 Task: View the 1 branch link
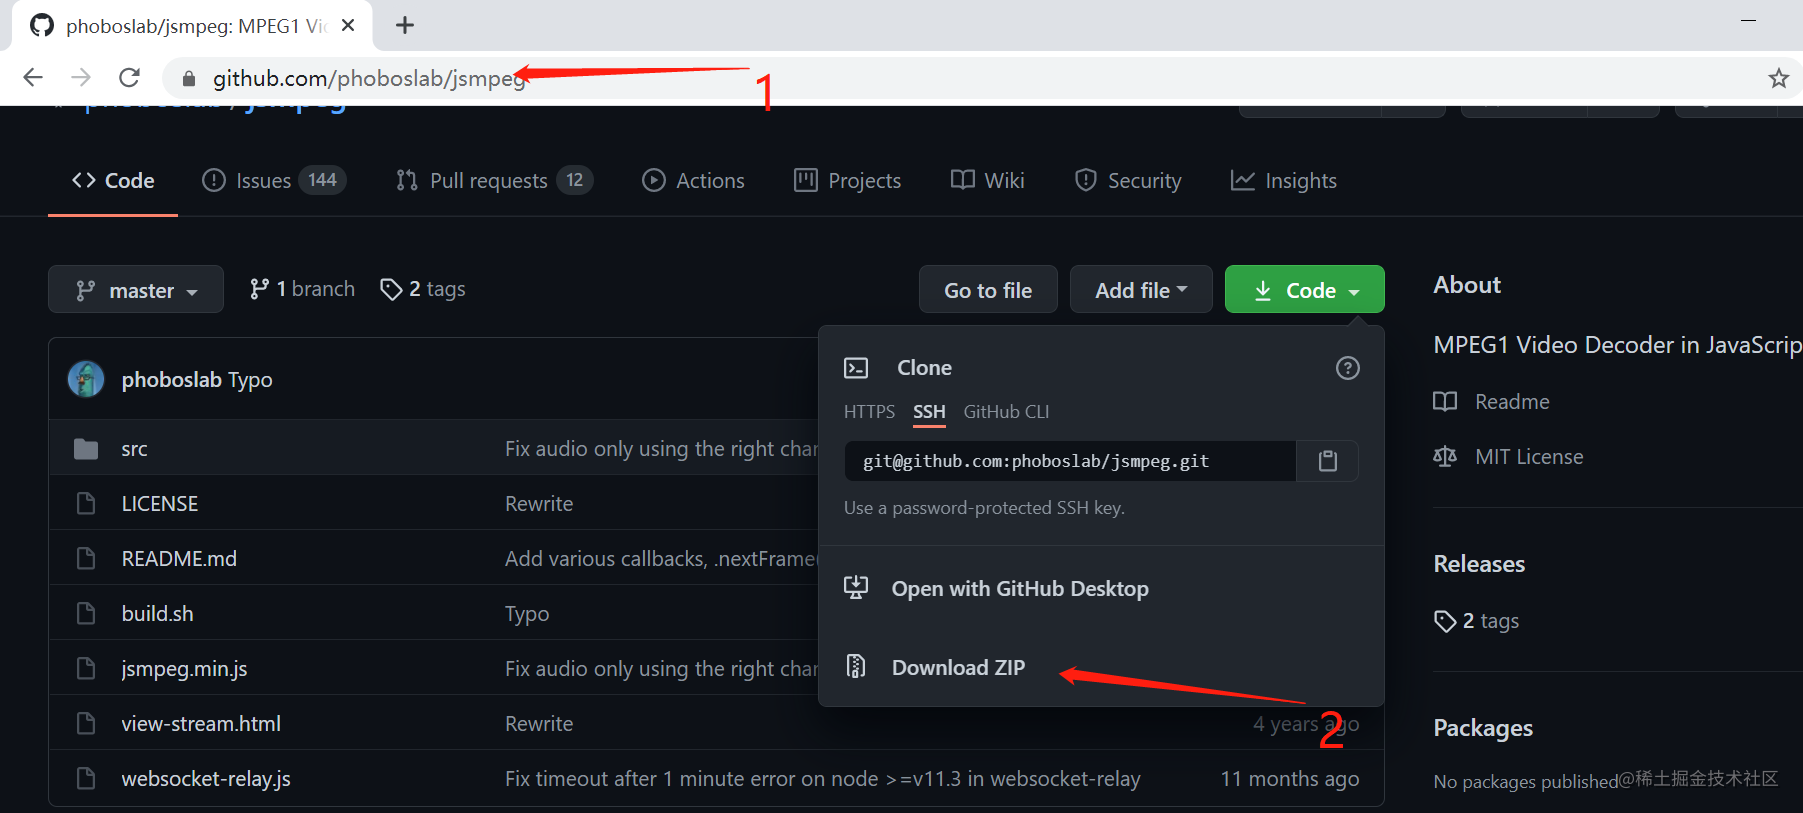[x=302, y=289]
